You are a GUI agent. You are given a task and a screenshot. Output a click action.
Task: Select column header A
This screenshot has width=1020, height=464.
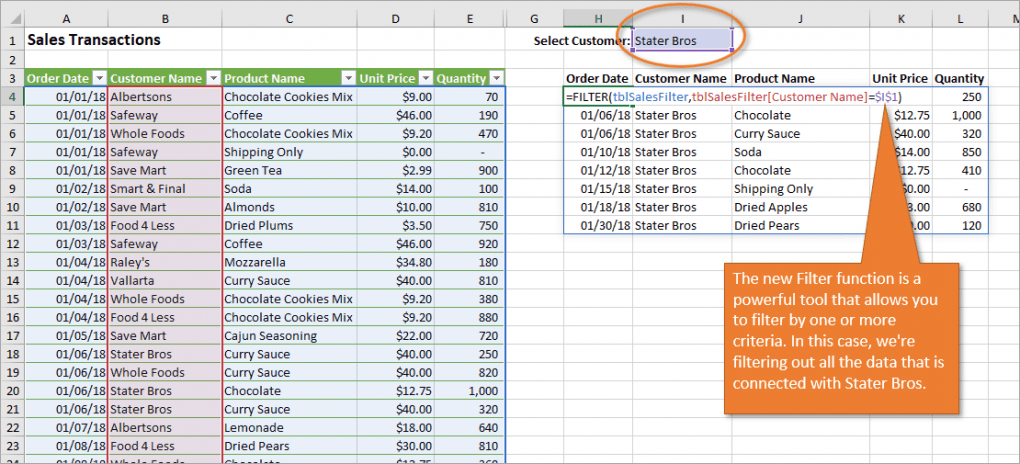[65, 18]
